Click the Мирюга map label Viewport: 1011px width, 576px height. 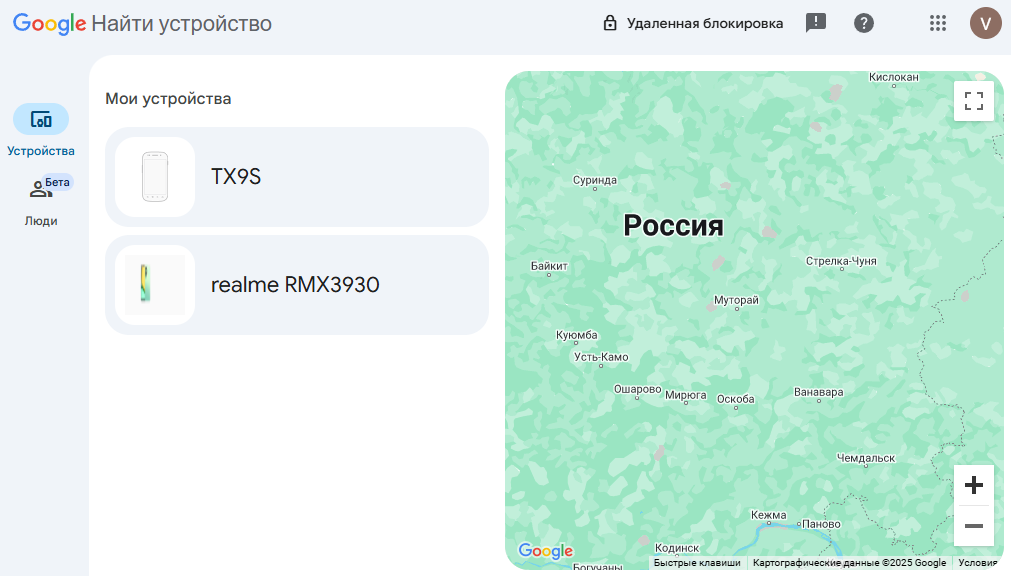click(685, 395)
